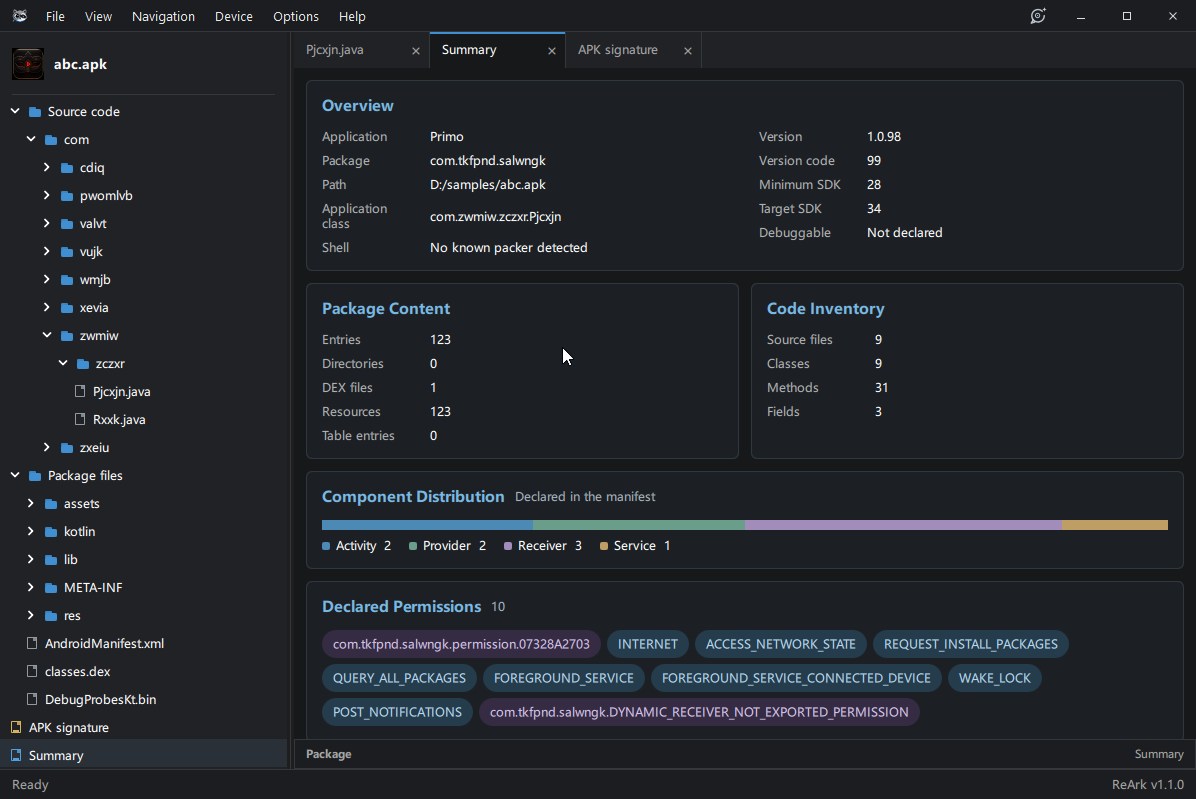Click the zczxr folder icon
Image resolution: width=1196 pixels, height=799 pixels.
pyautogui.click(x=83, y=364)
